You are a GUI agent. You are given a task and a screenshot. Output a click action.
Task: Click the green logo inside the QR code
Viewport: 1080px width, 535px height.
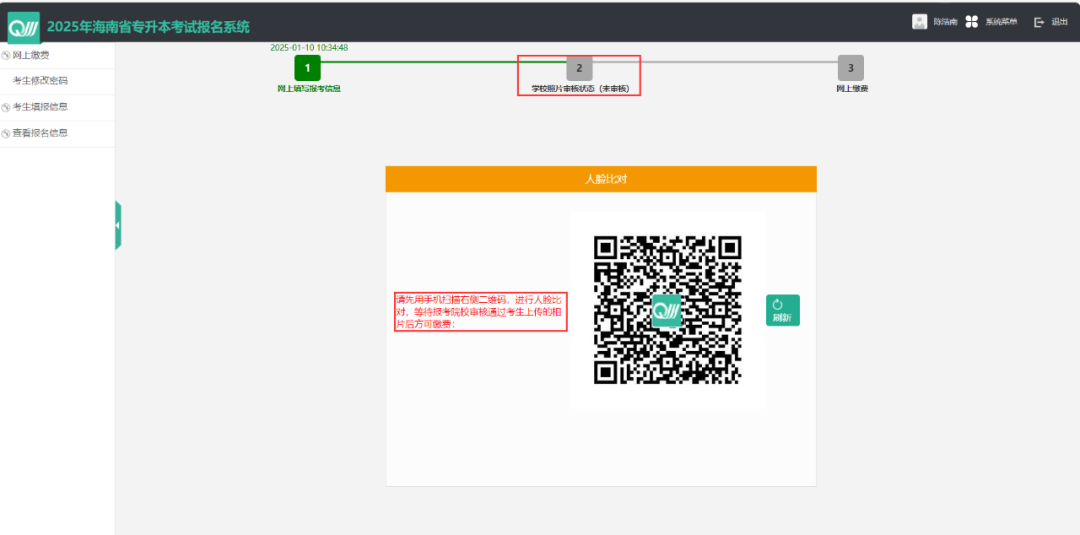click(666, 311)
